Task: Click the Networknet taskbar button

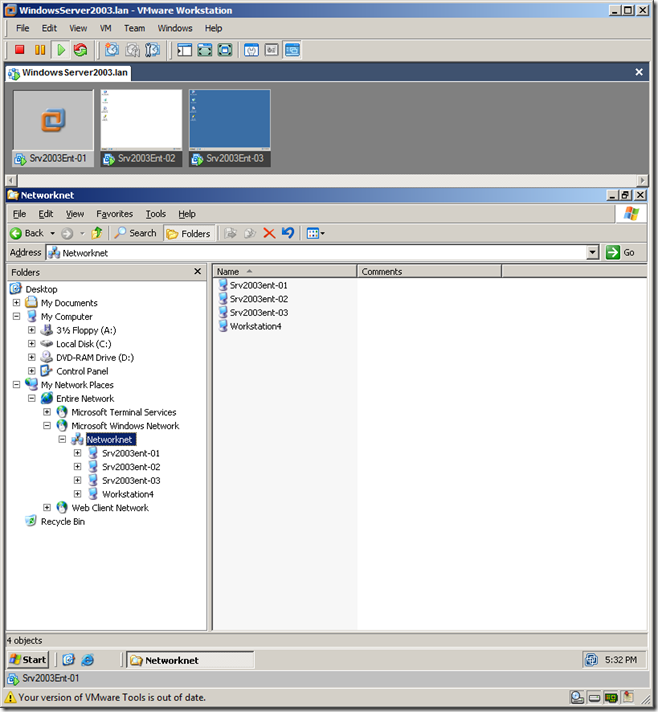Action: tap(190, 660)
